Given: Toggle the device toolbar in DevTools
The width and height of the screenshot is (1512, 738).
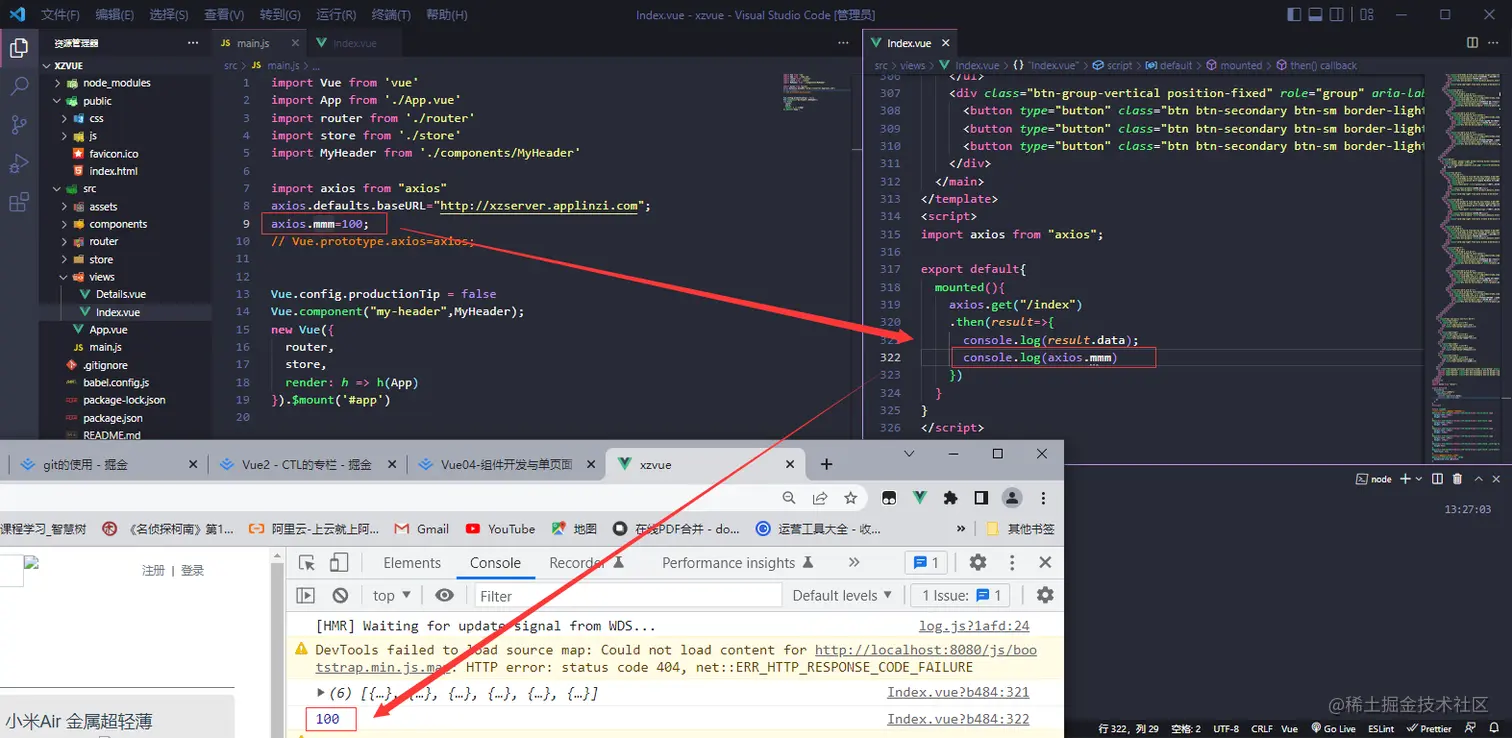Looking at the screenshot, I should 339,563.
